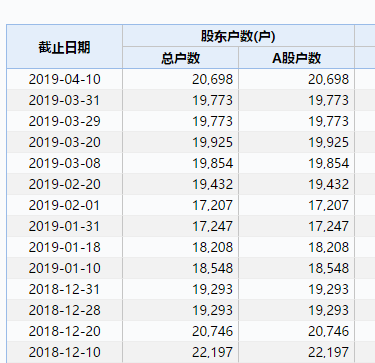Select A股户数 value 19,293 for 2018-12-28

click(x=329, y=310)
